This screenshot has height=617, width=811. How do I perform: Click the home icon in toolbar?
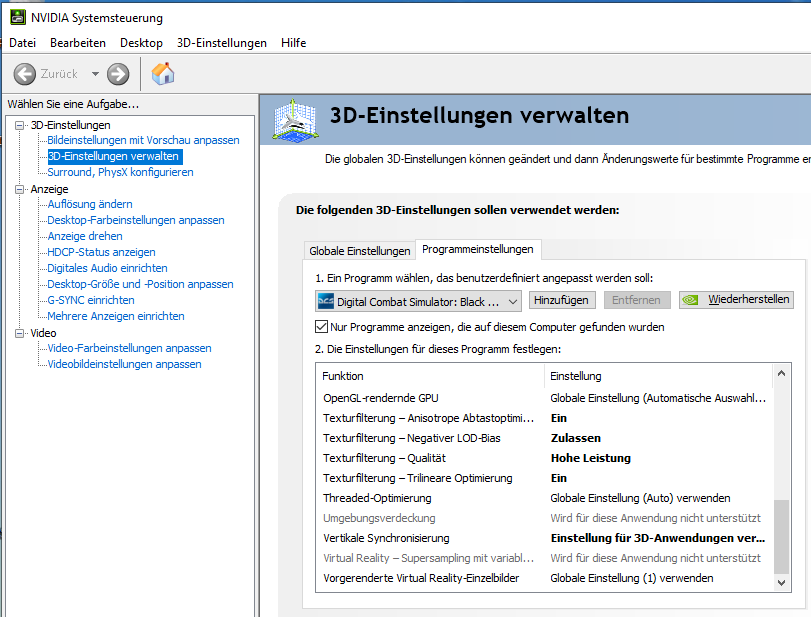(x=163, y=73)
